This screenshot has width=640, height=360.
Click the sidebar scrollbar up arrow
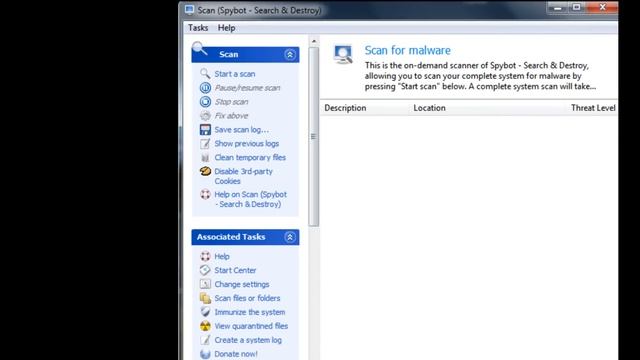[x=313, y=41]
